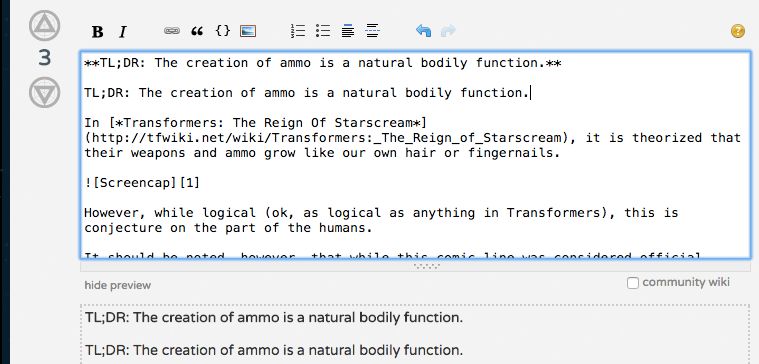Click the first TL;DR line in preview
Screen dimensions: 759x364
pos(274,318)
